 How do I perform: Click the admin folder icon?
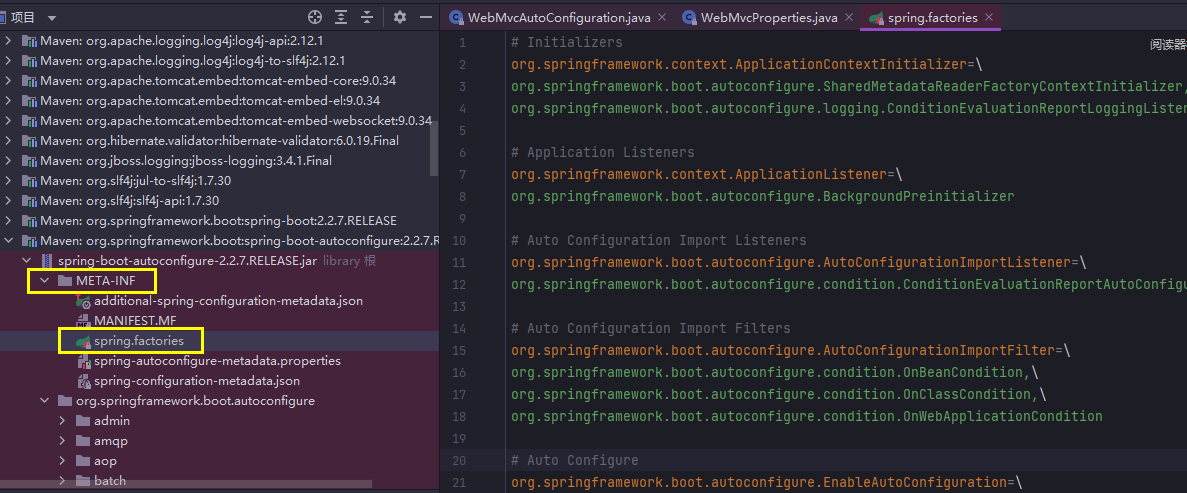83,421
